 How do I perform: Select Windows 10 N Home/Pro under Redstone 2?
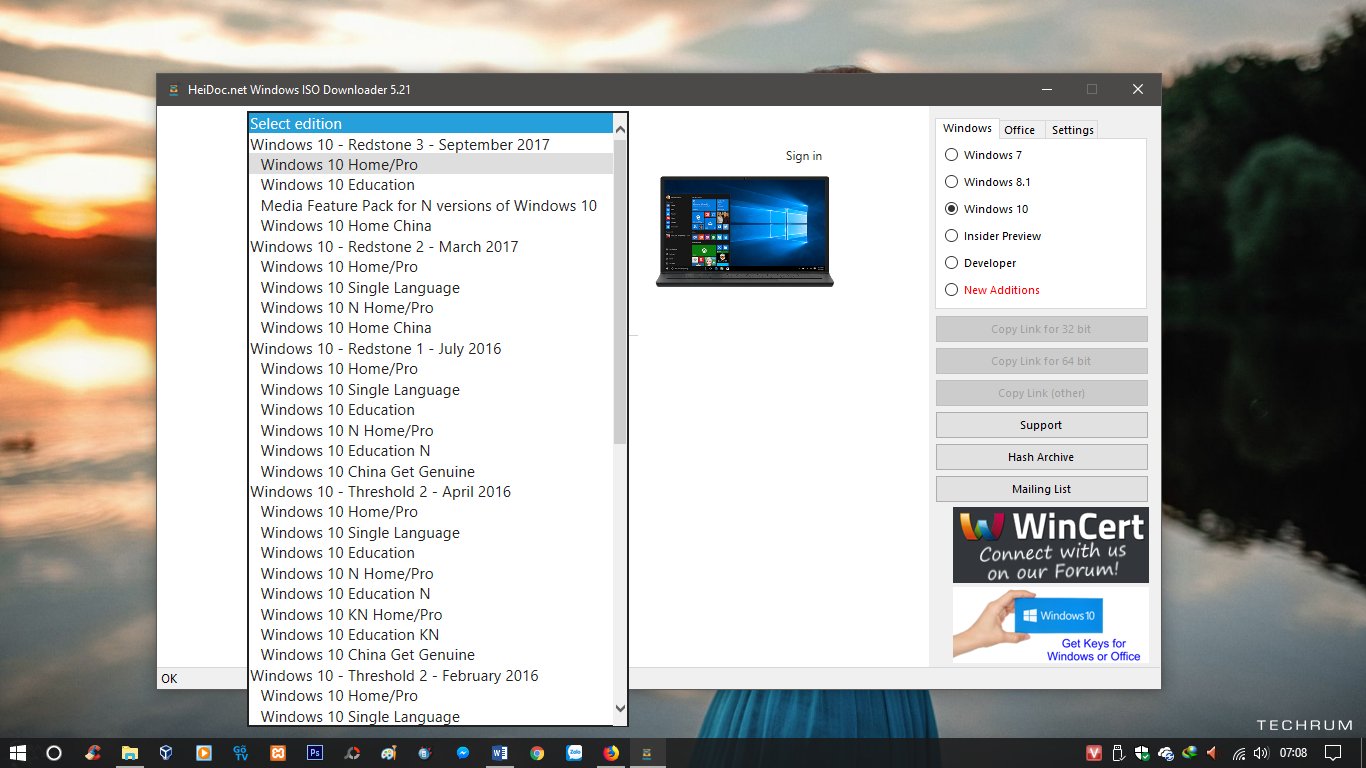click(x=431, y=308)
